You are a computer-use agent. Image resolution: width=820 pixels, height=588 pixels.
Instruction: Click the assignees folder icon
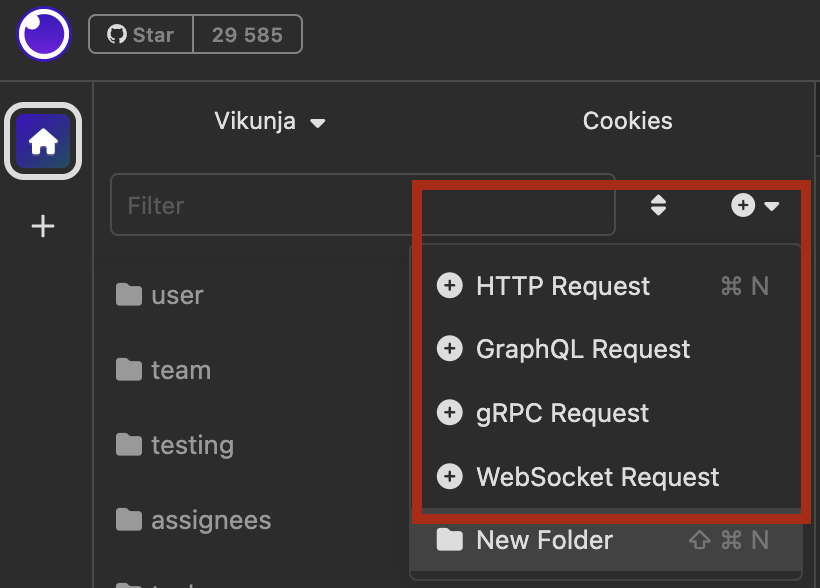(x=128, y=520)
